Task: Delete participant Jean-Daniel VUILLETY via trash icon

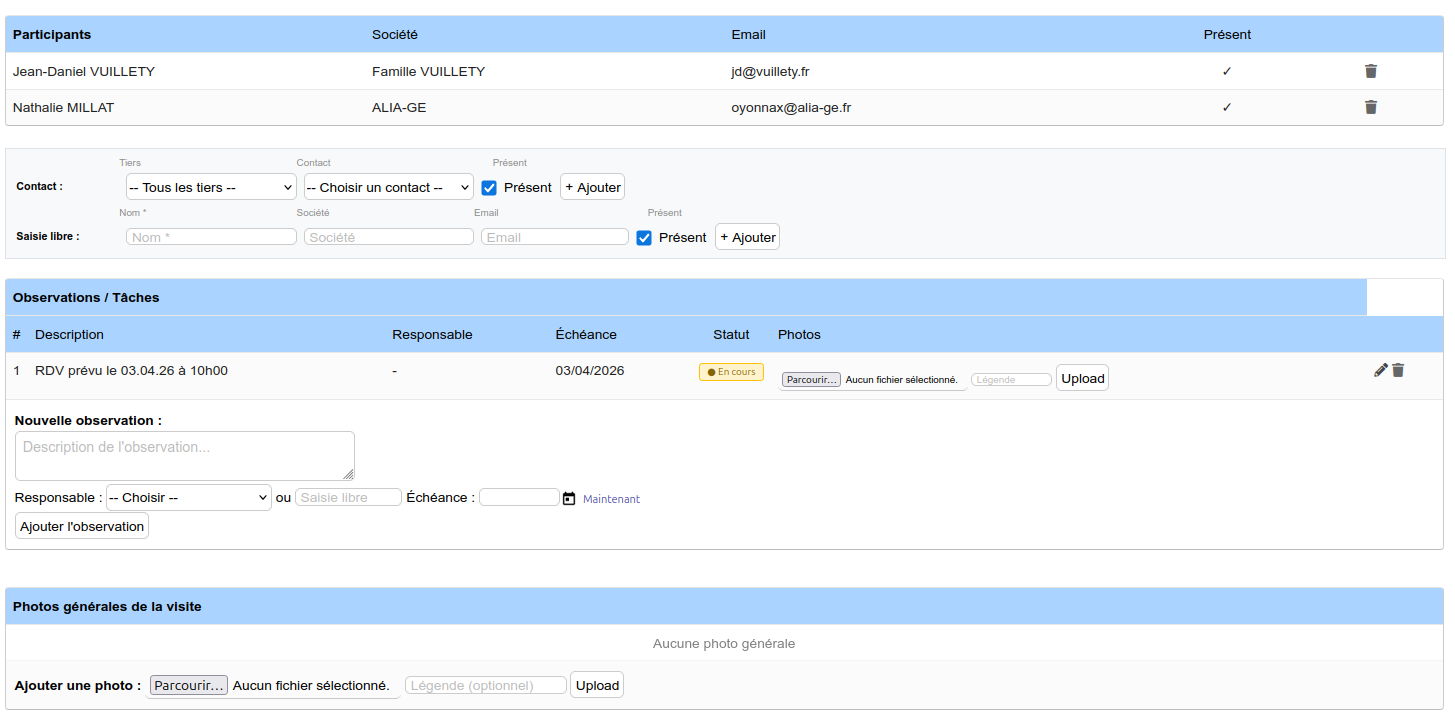Action: (x=1371, y=71)
